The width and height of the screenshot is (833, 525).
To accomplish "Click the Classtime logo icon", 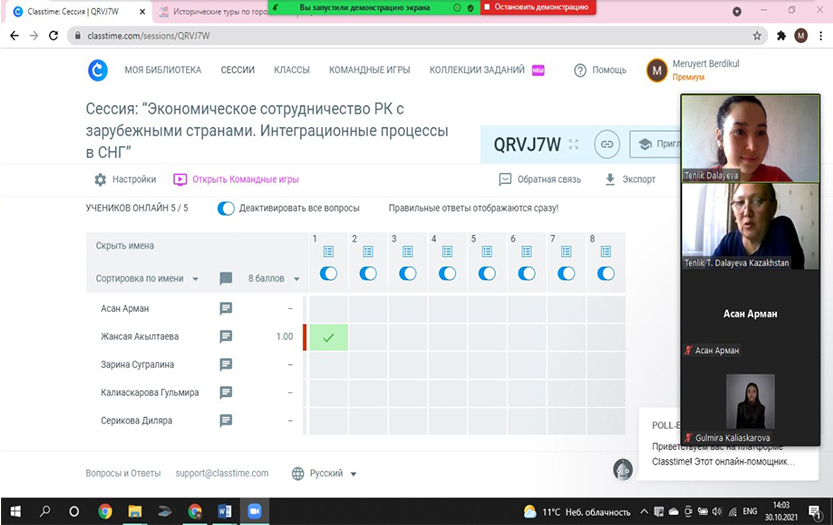I will [x=98, y=70].
